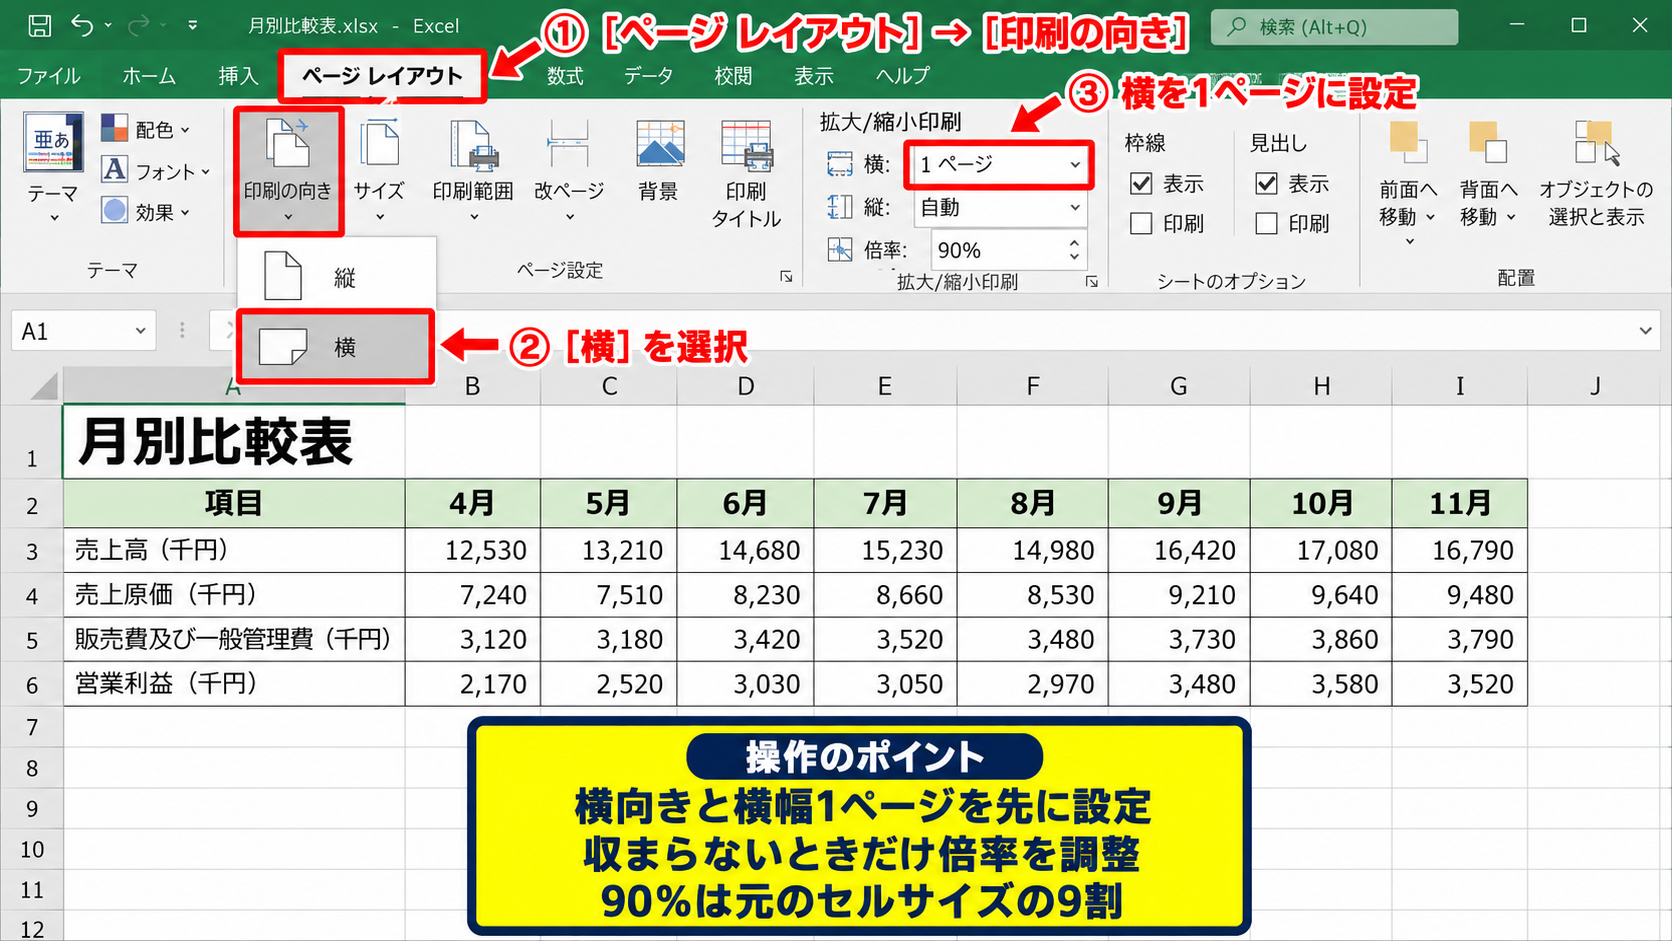Open ページ設定 dialog launcher

[786, 277]
